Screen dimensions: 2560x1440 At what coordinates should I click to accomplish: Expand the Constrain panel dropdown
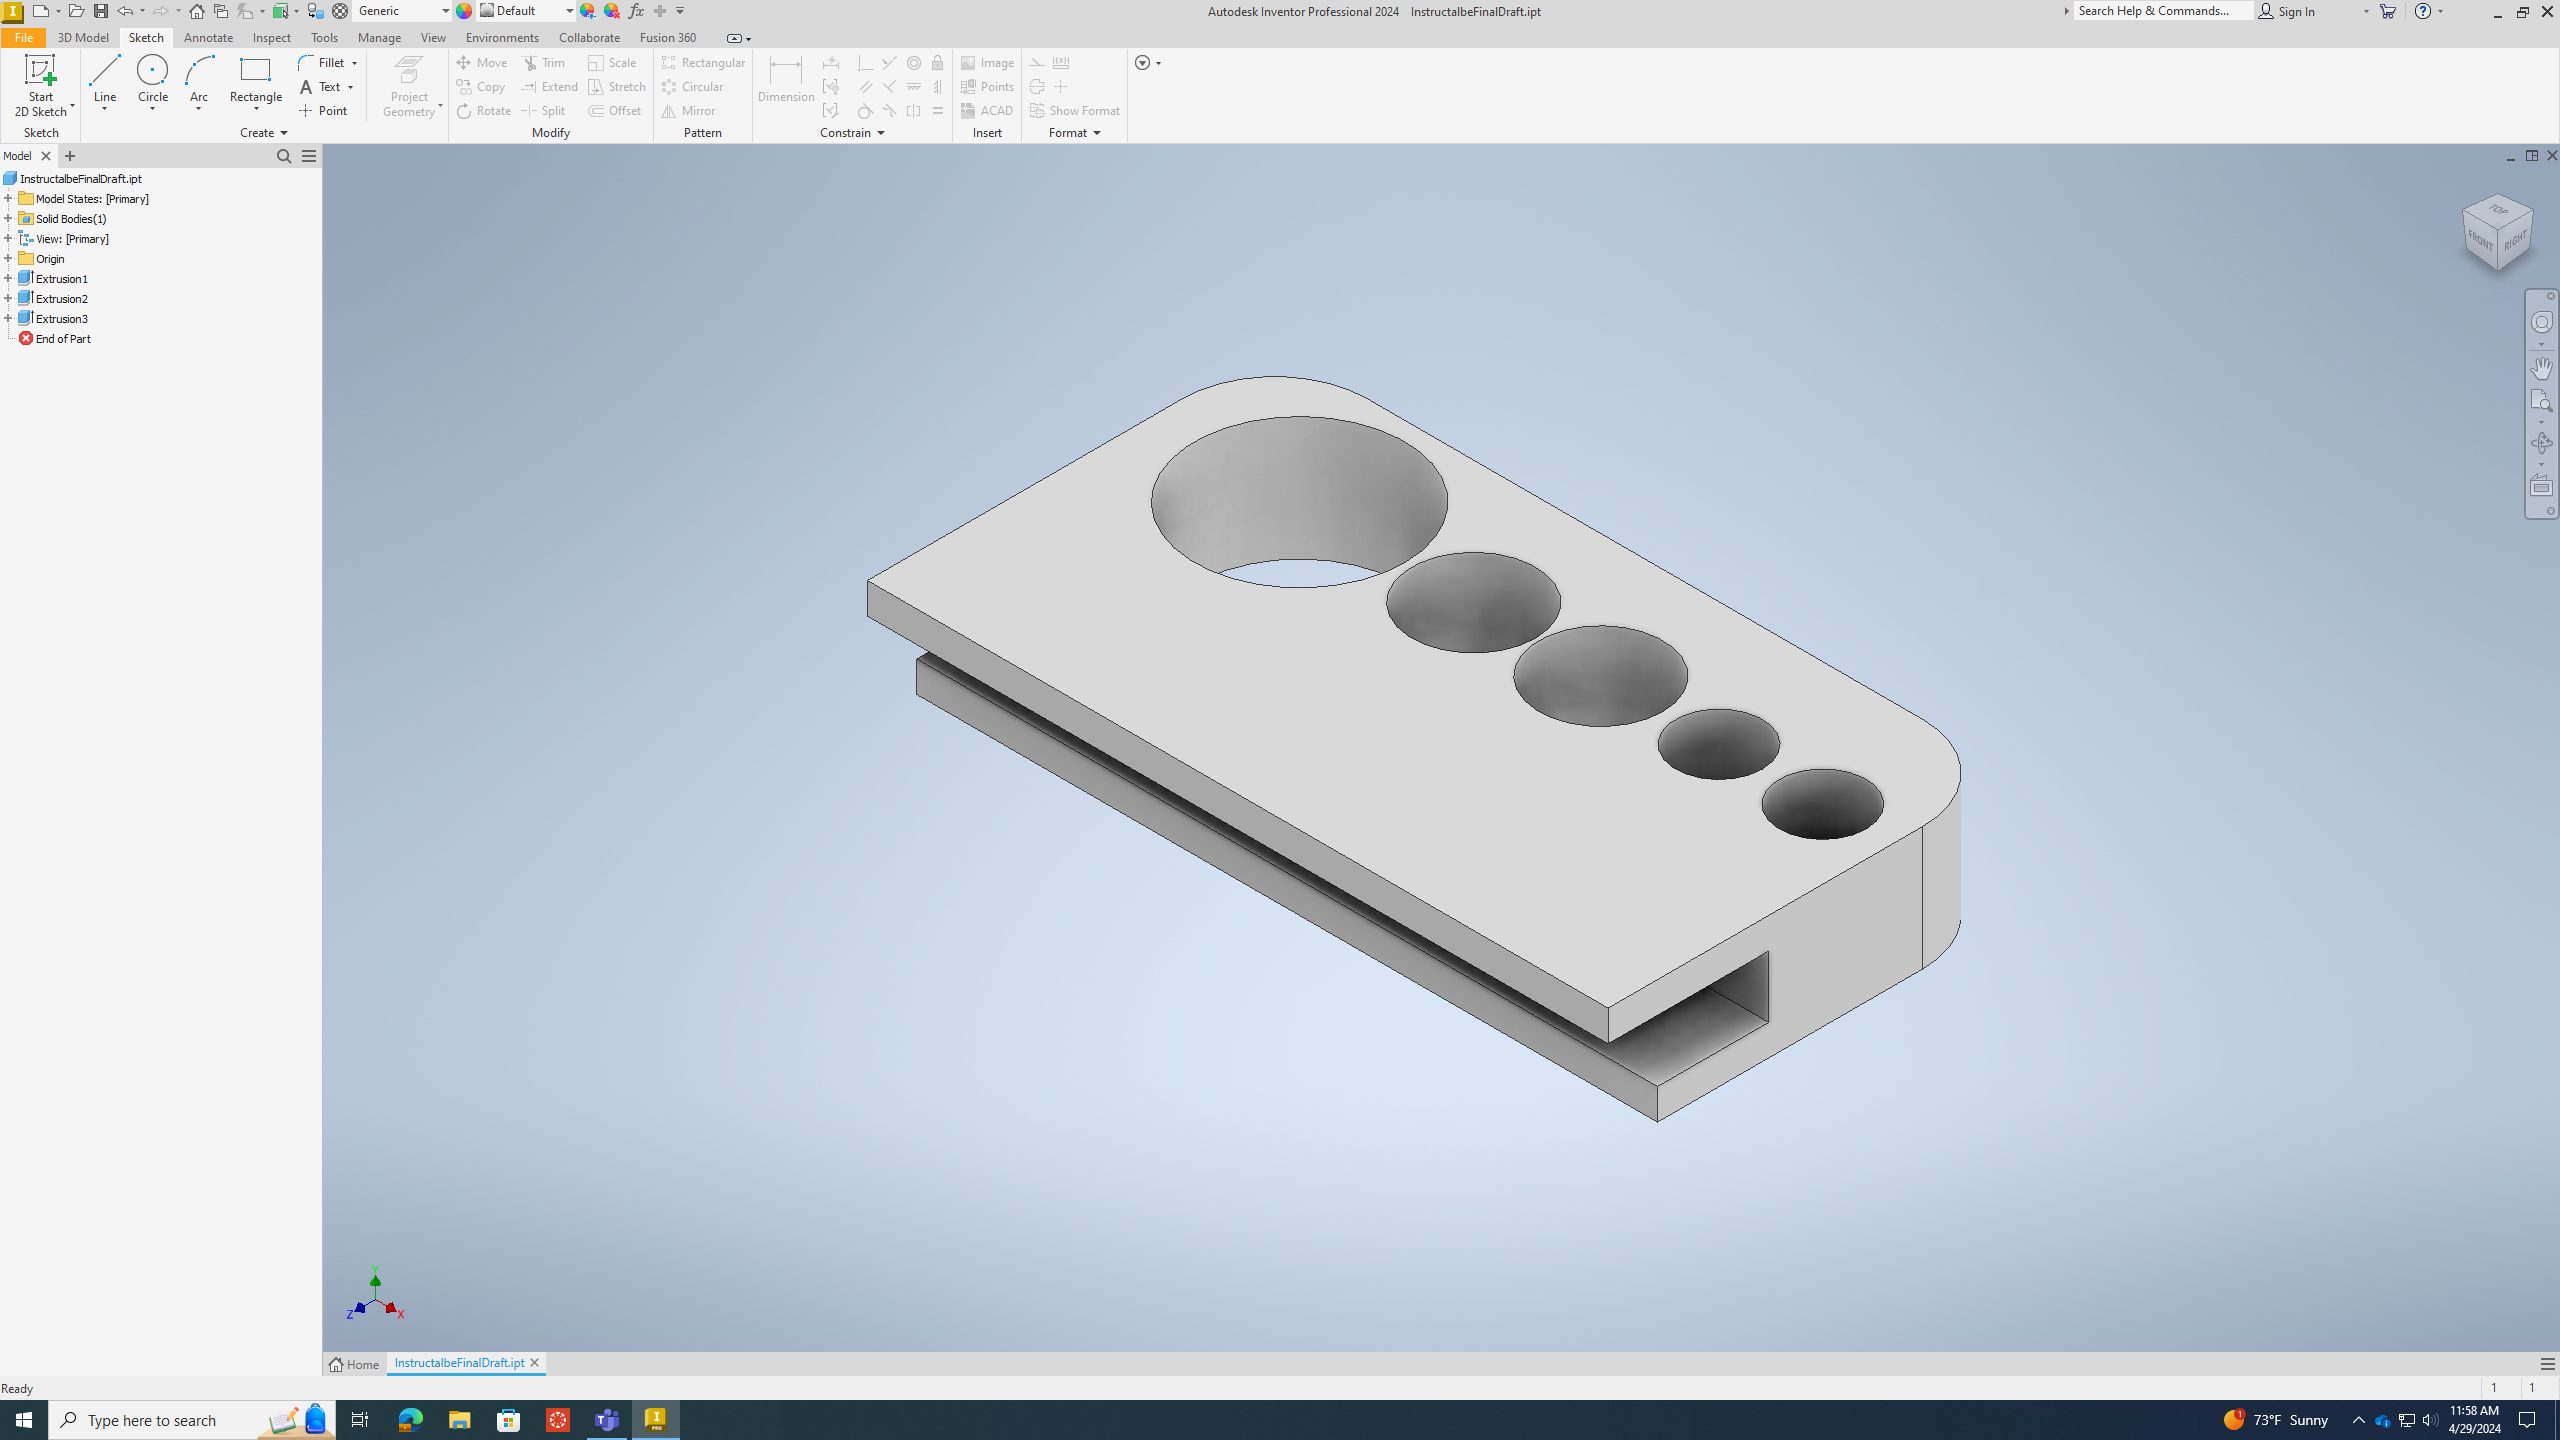coord(852,133)
